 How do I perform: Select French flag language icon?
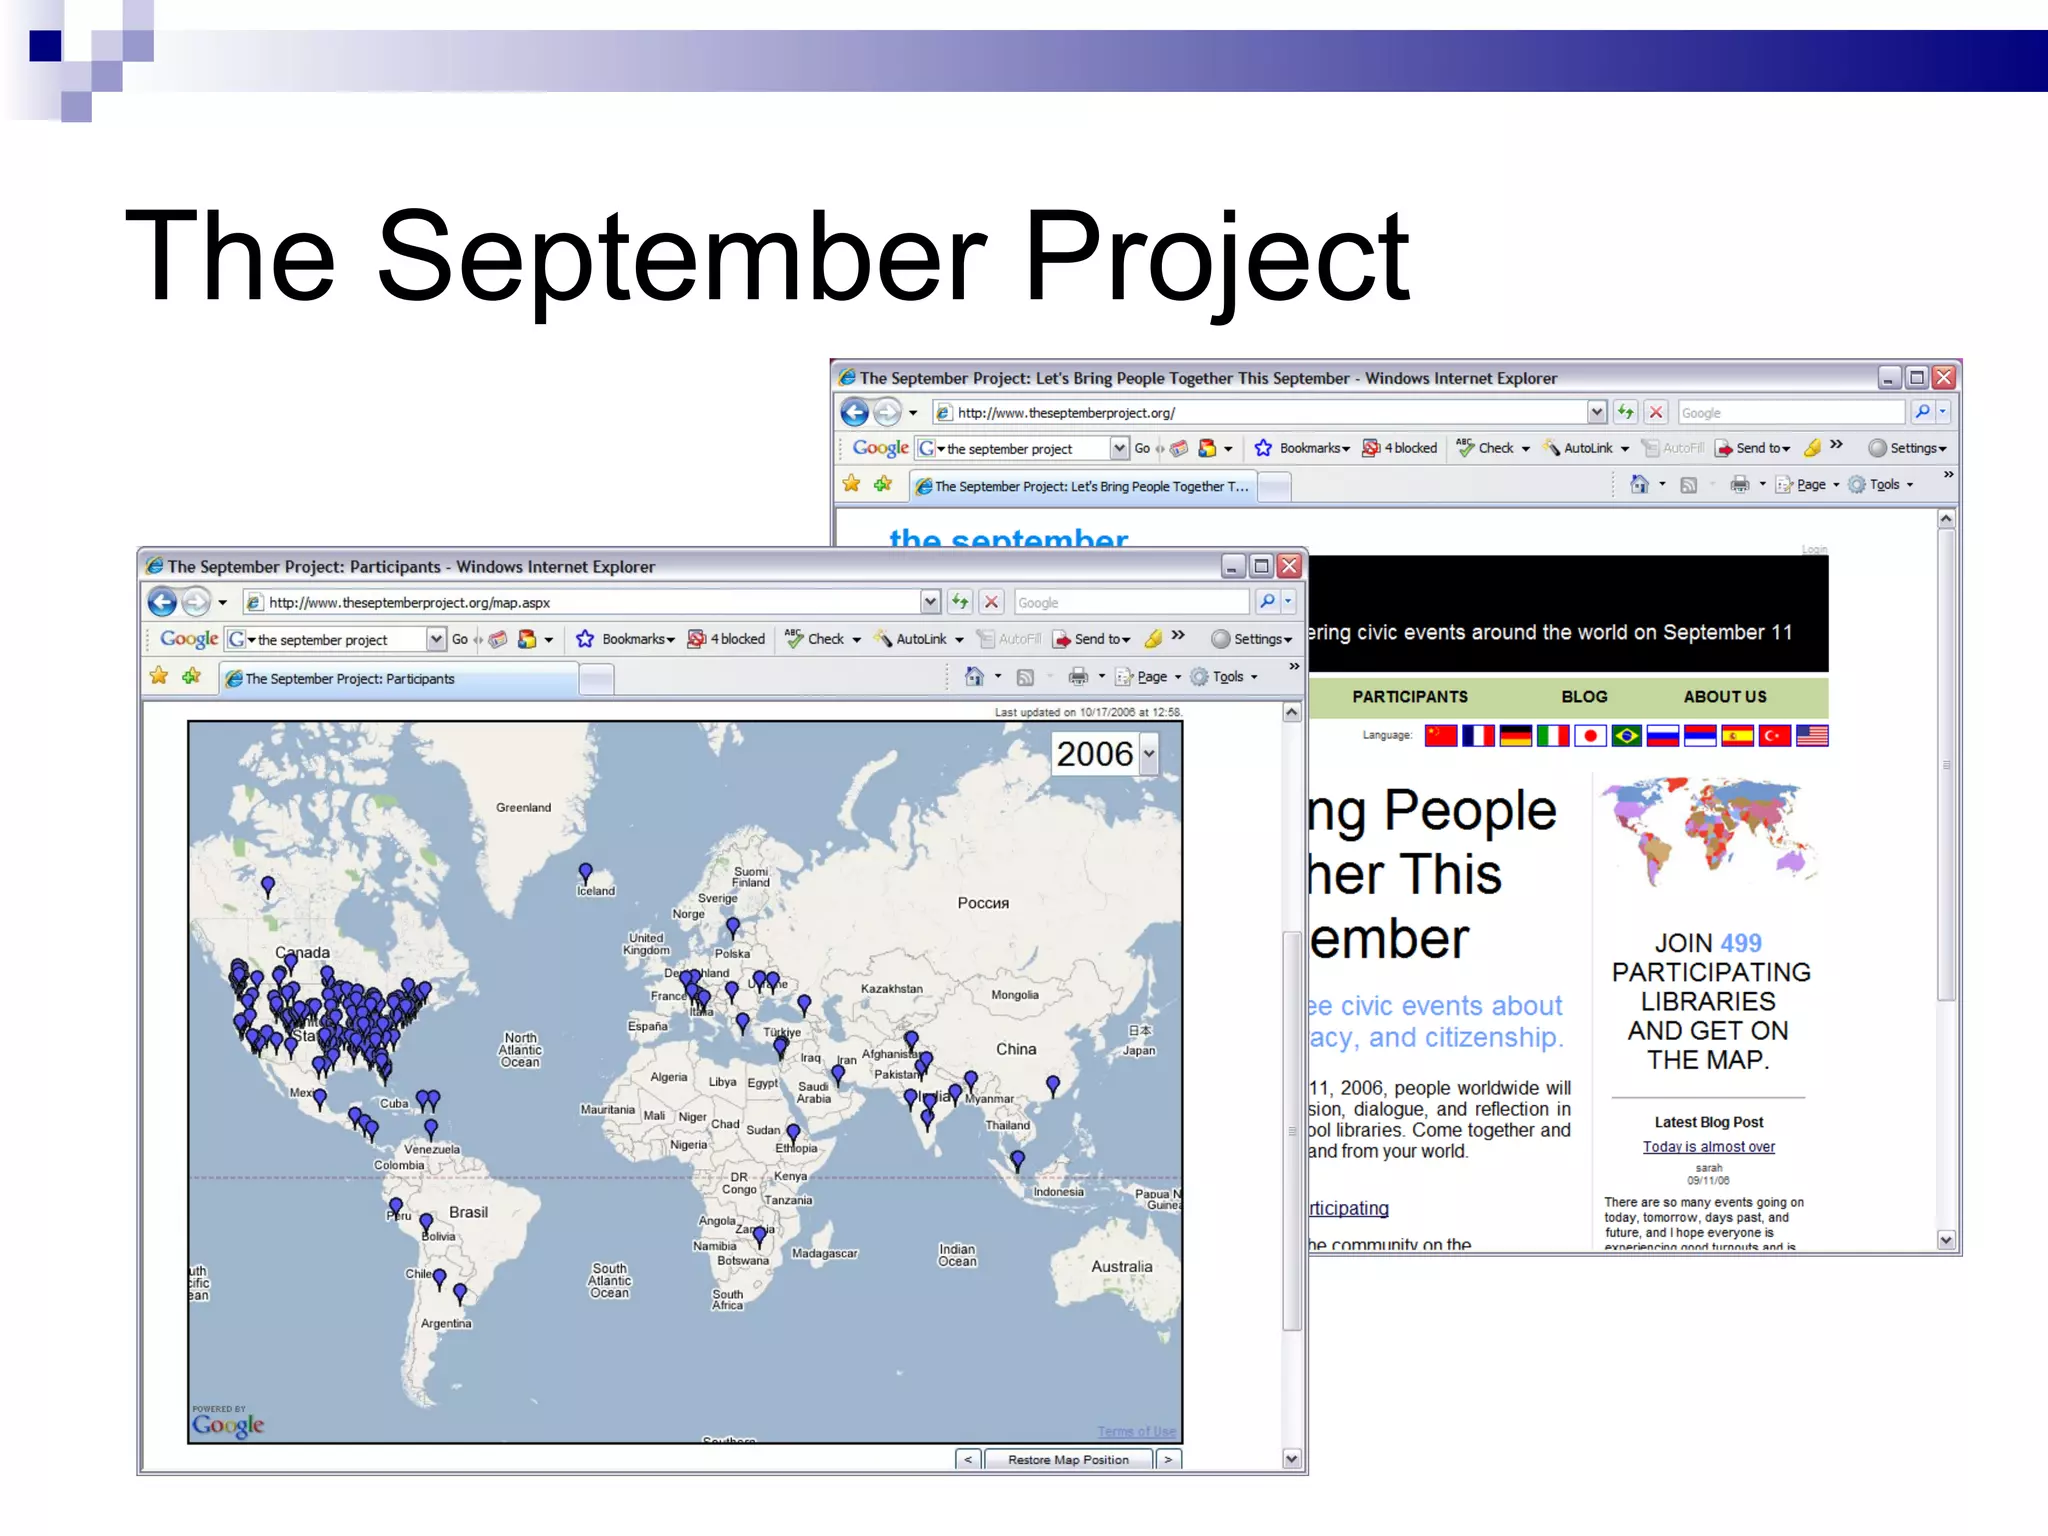(1478, 736)
